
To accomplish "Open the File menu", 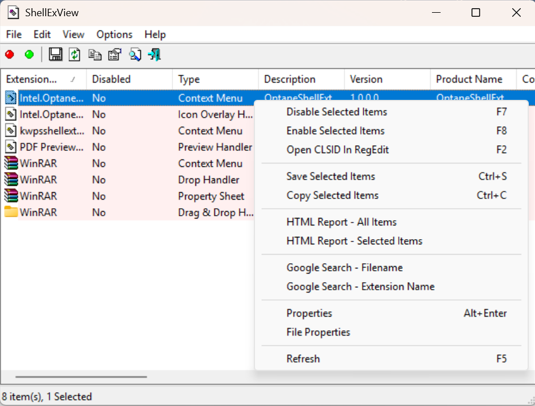I will [x=14, y=34].
